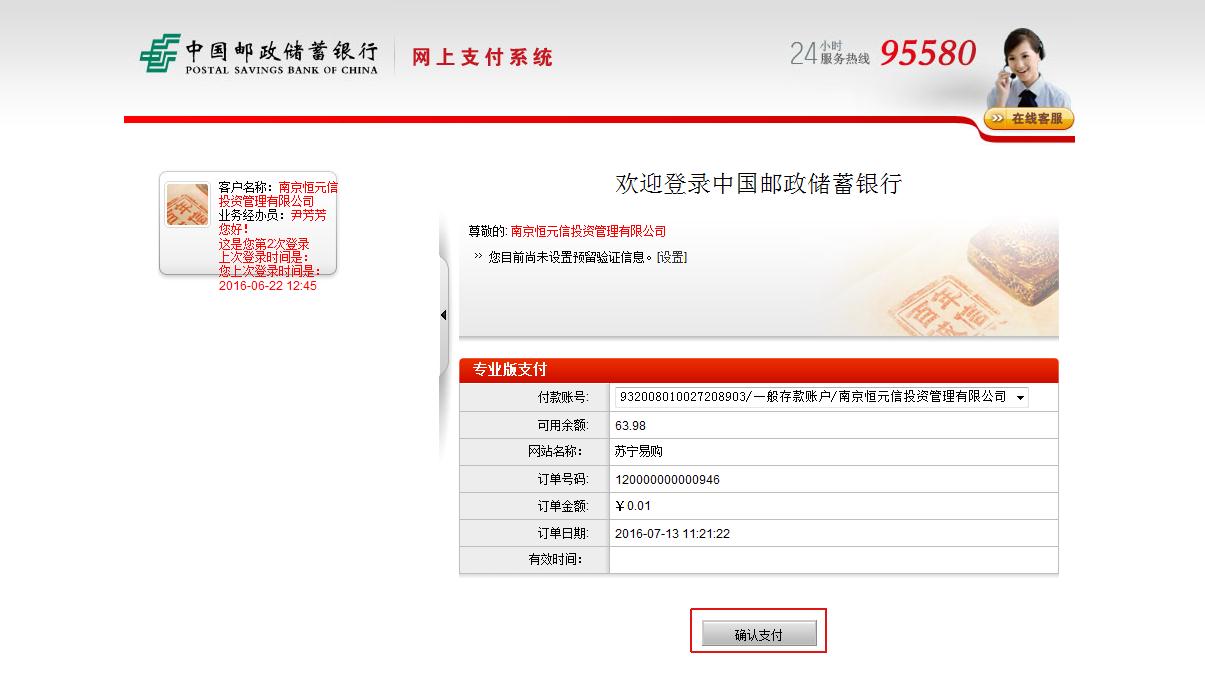Collapse the left sidebar with arrow handle

click(443, 315)
